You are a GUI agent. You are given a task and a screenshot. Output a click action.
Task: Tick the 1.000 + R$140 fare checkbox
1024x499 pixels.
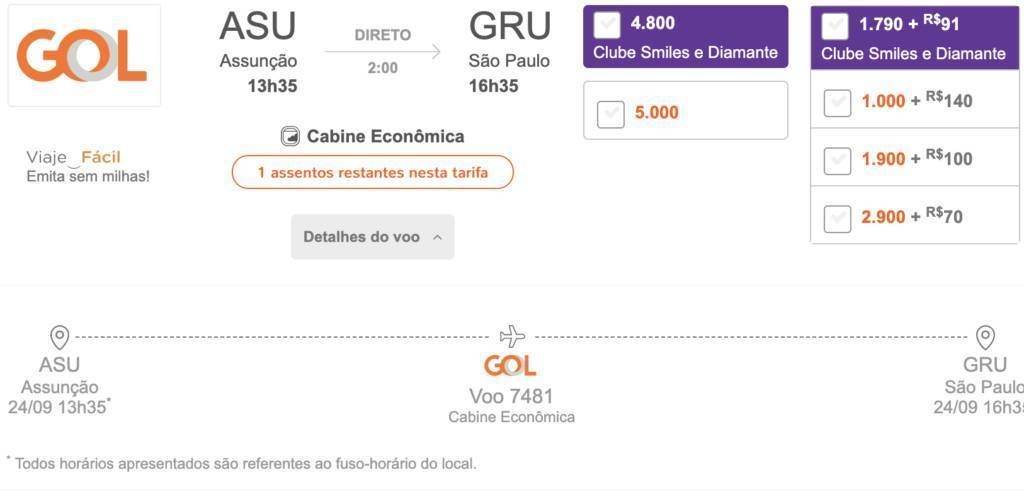pos(837,103)
